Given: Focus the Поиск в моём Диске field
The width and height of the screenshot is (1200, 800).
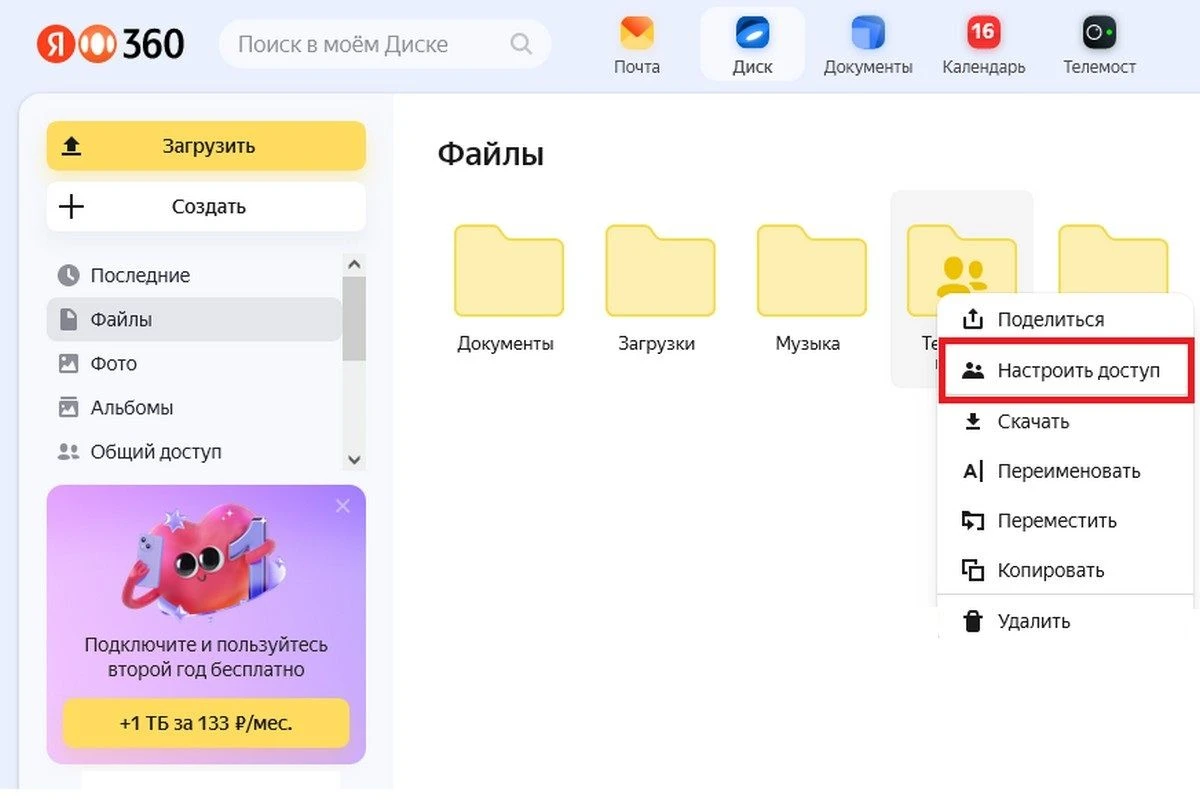Looking at the screenshot, I should pyautogui.click(x=385, y=44).
